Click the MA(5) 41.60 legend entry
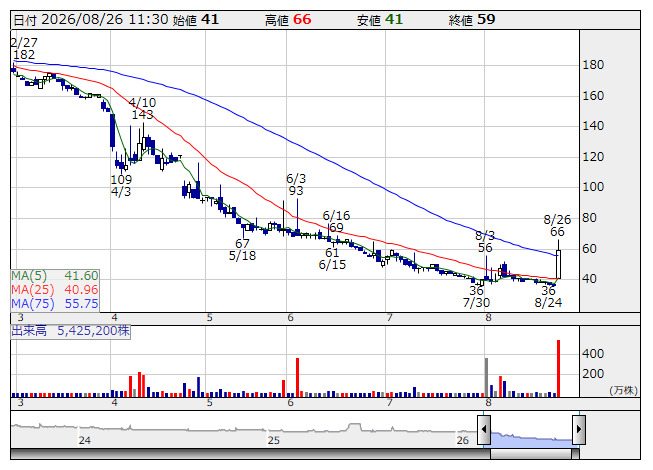The image size is (653, 470). point(55,276)
